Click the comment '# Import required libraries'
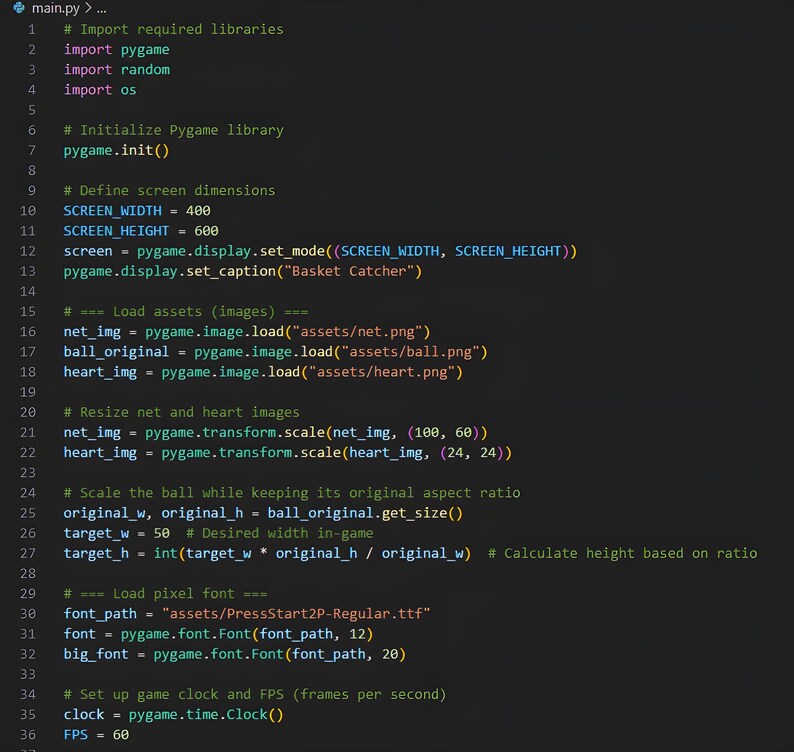This screenshot has height=752, width=794. click(x=174, y=29)
